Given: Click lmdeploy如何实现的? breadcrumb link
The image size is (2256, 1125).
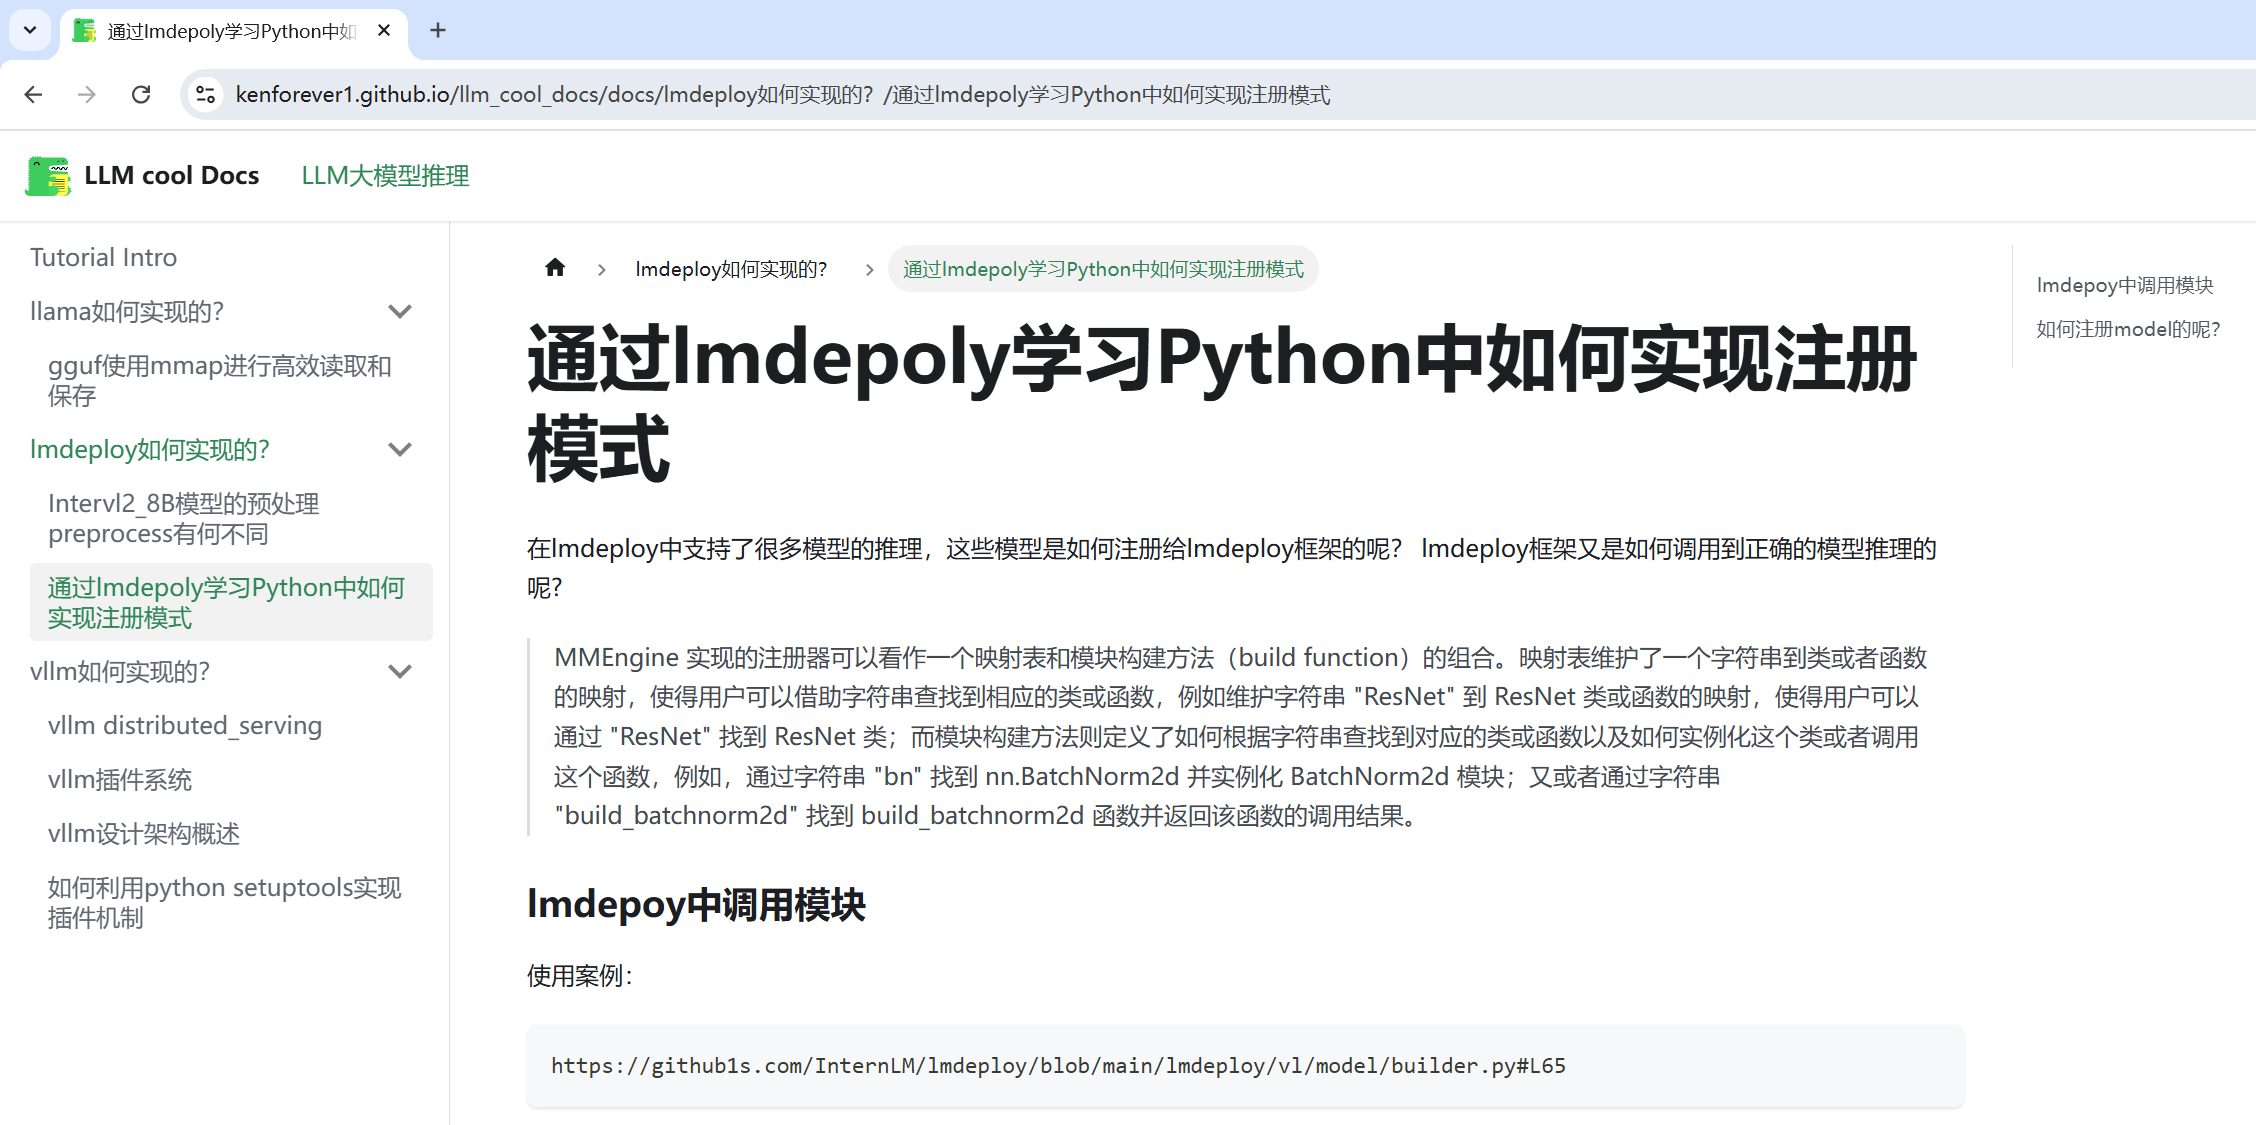Looking at the screenshot, I should (x=731, y=269).
